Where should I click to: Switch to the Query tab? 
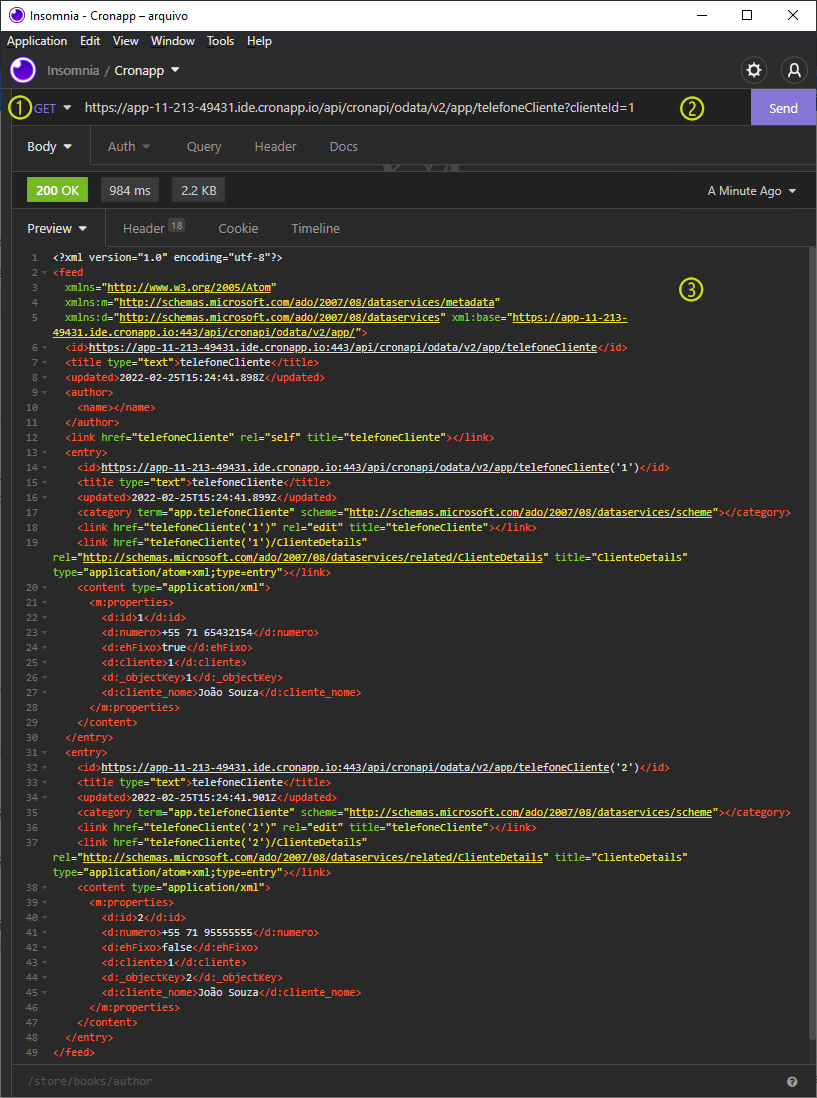(x=204, y=146)
